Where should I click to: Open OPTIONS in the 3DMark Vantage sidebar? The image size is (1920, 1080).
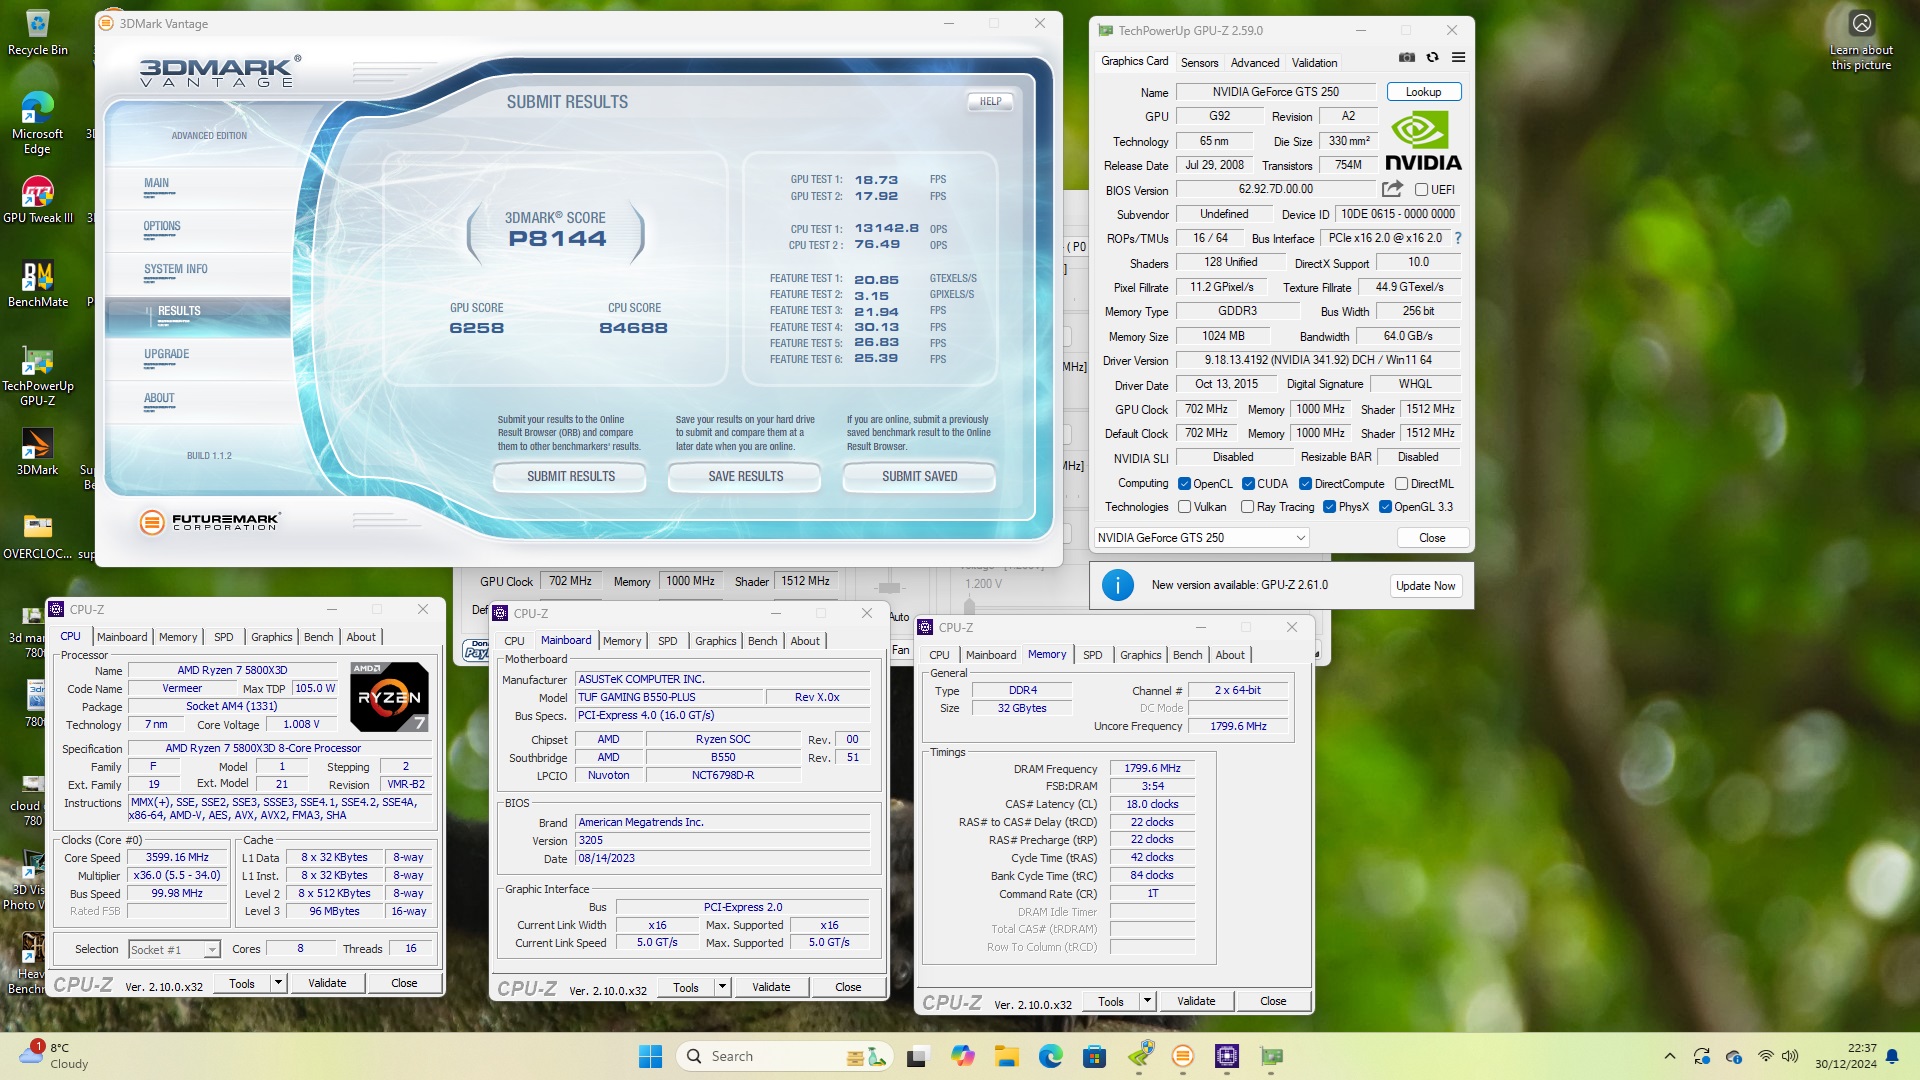click(162, 227)
